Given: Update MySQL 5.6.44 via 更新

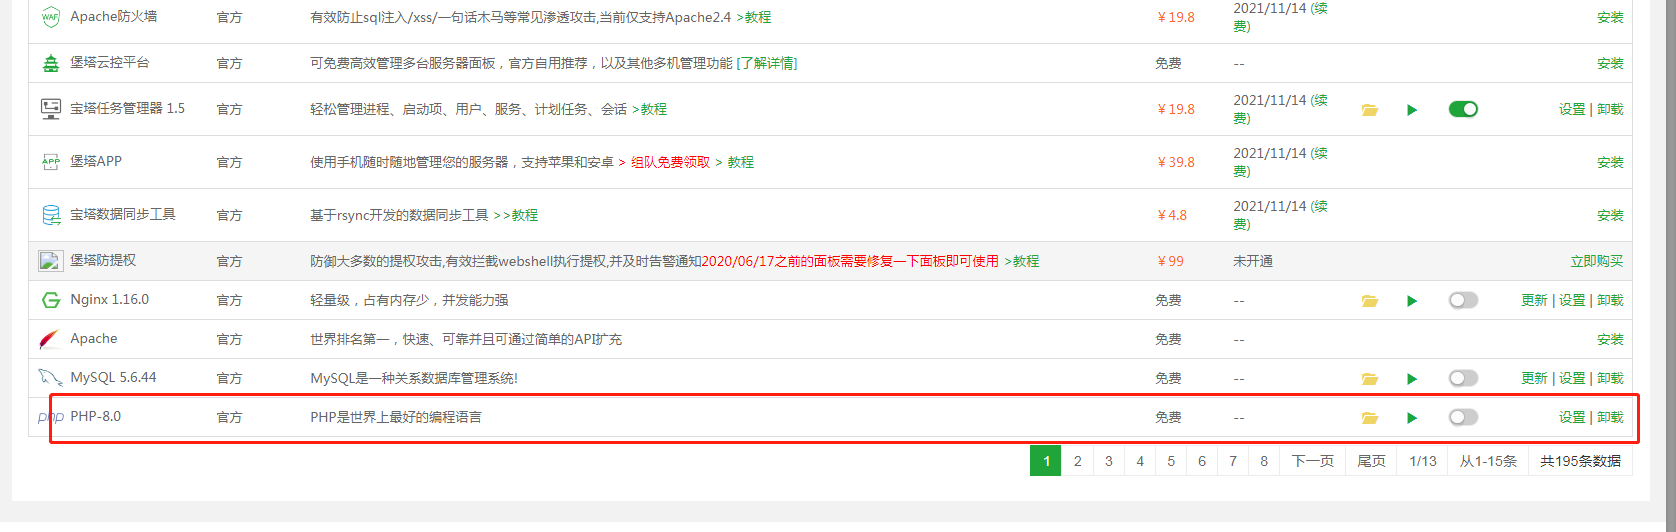Looking at the screenshot, I should coord(1534,378).
